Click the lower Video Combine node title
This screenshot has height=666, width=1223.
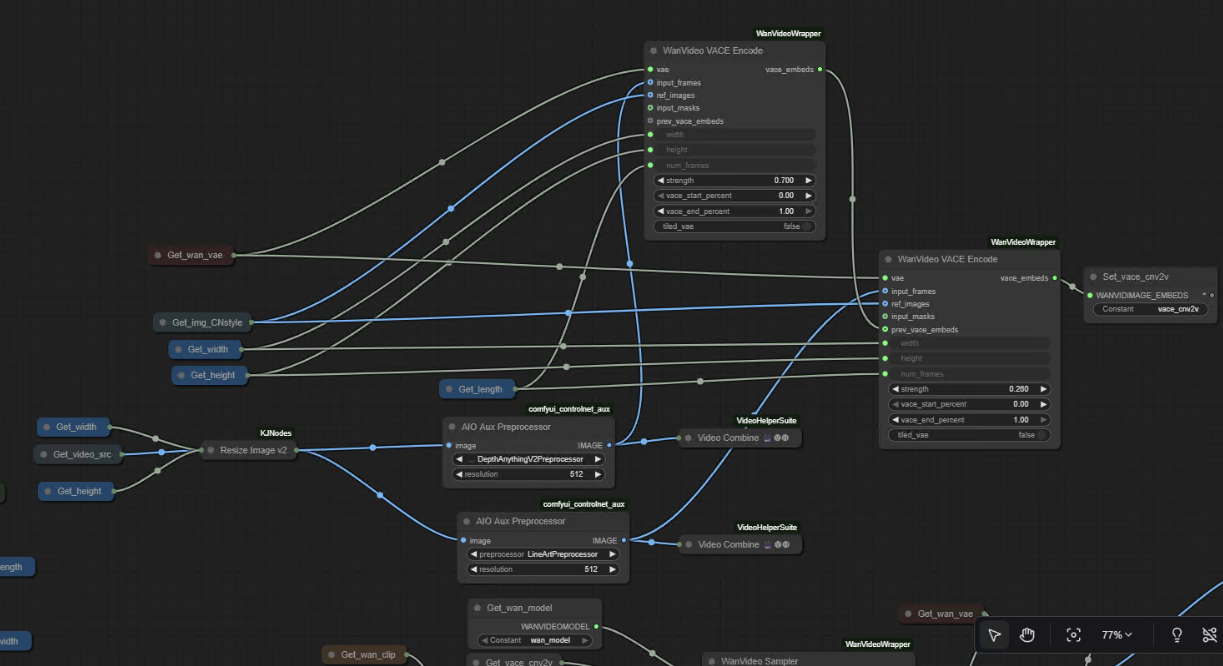pyautogui.click(x=728, y=545)
